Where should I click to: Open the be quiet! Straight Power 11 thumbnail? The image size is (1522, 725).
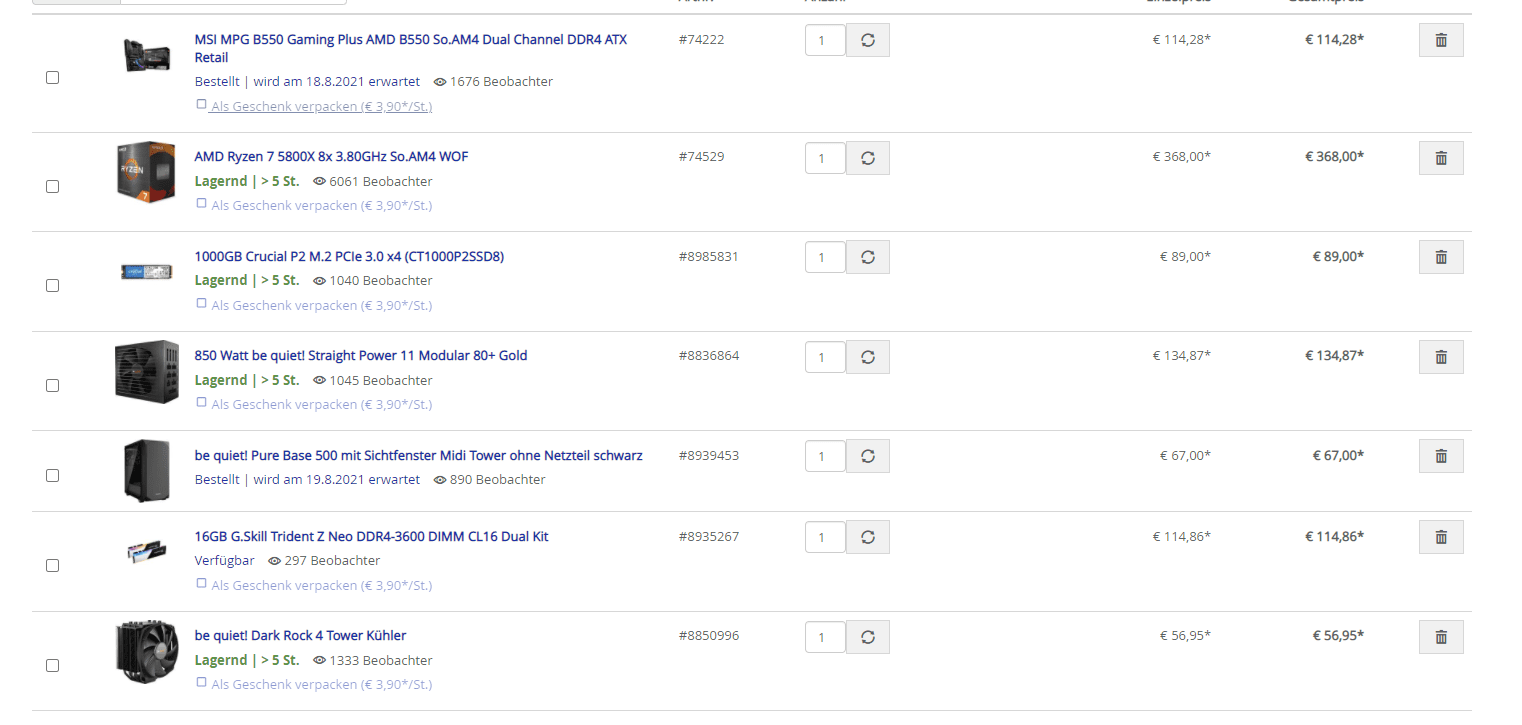146,371
